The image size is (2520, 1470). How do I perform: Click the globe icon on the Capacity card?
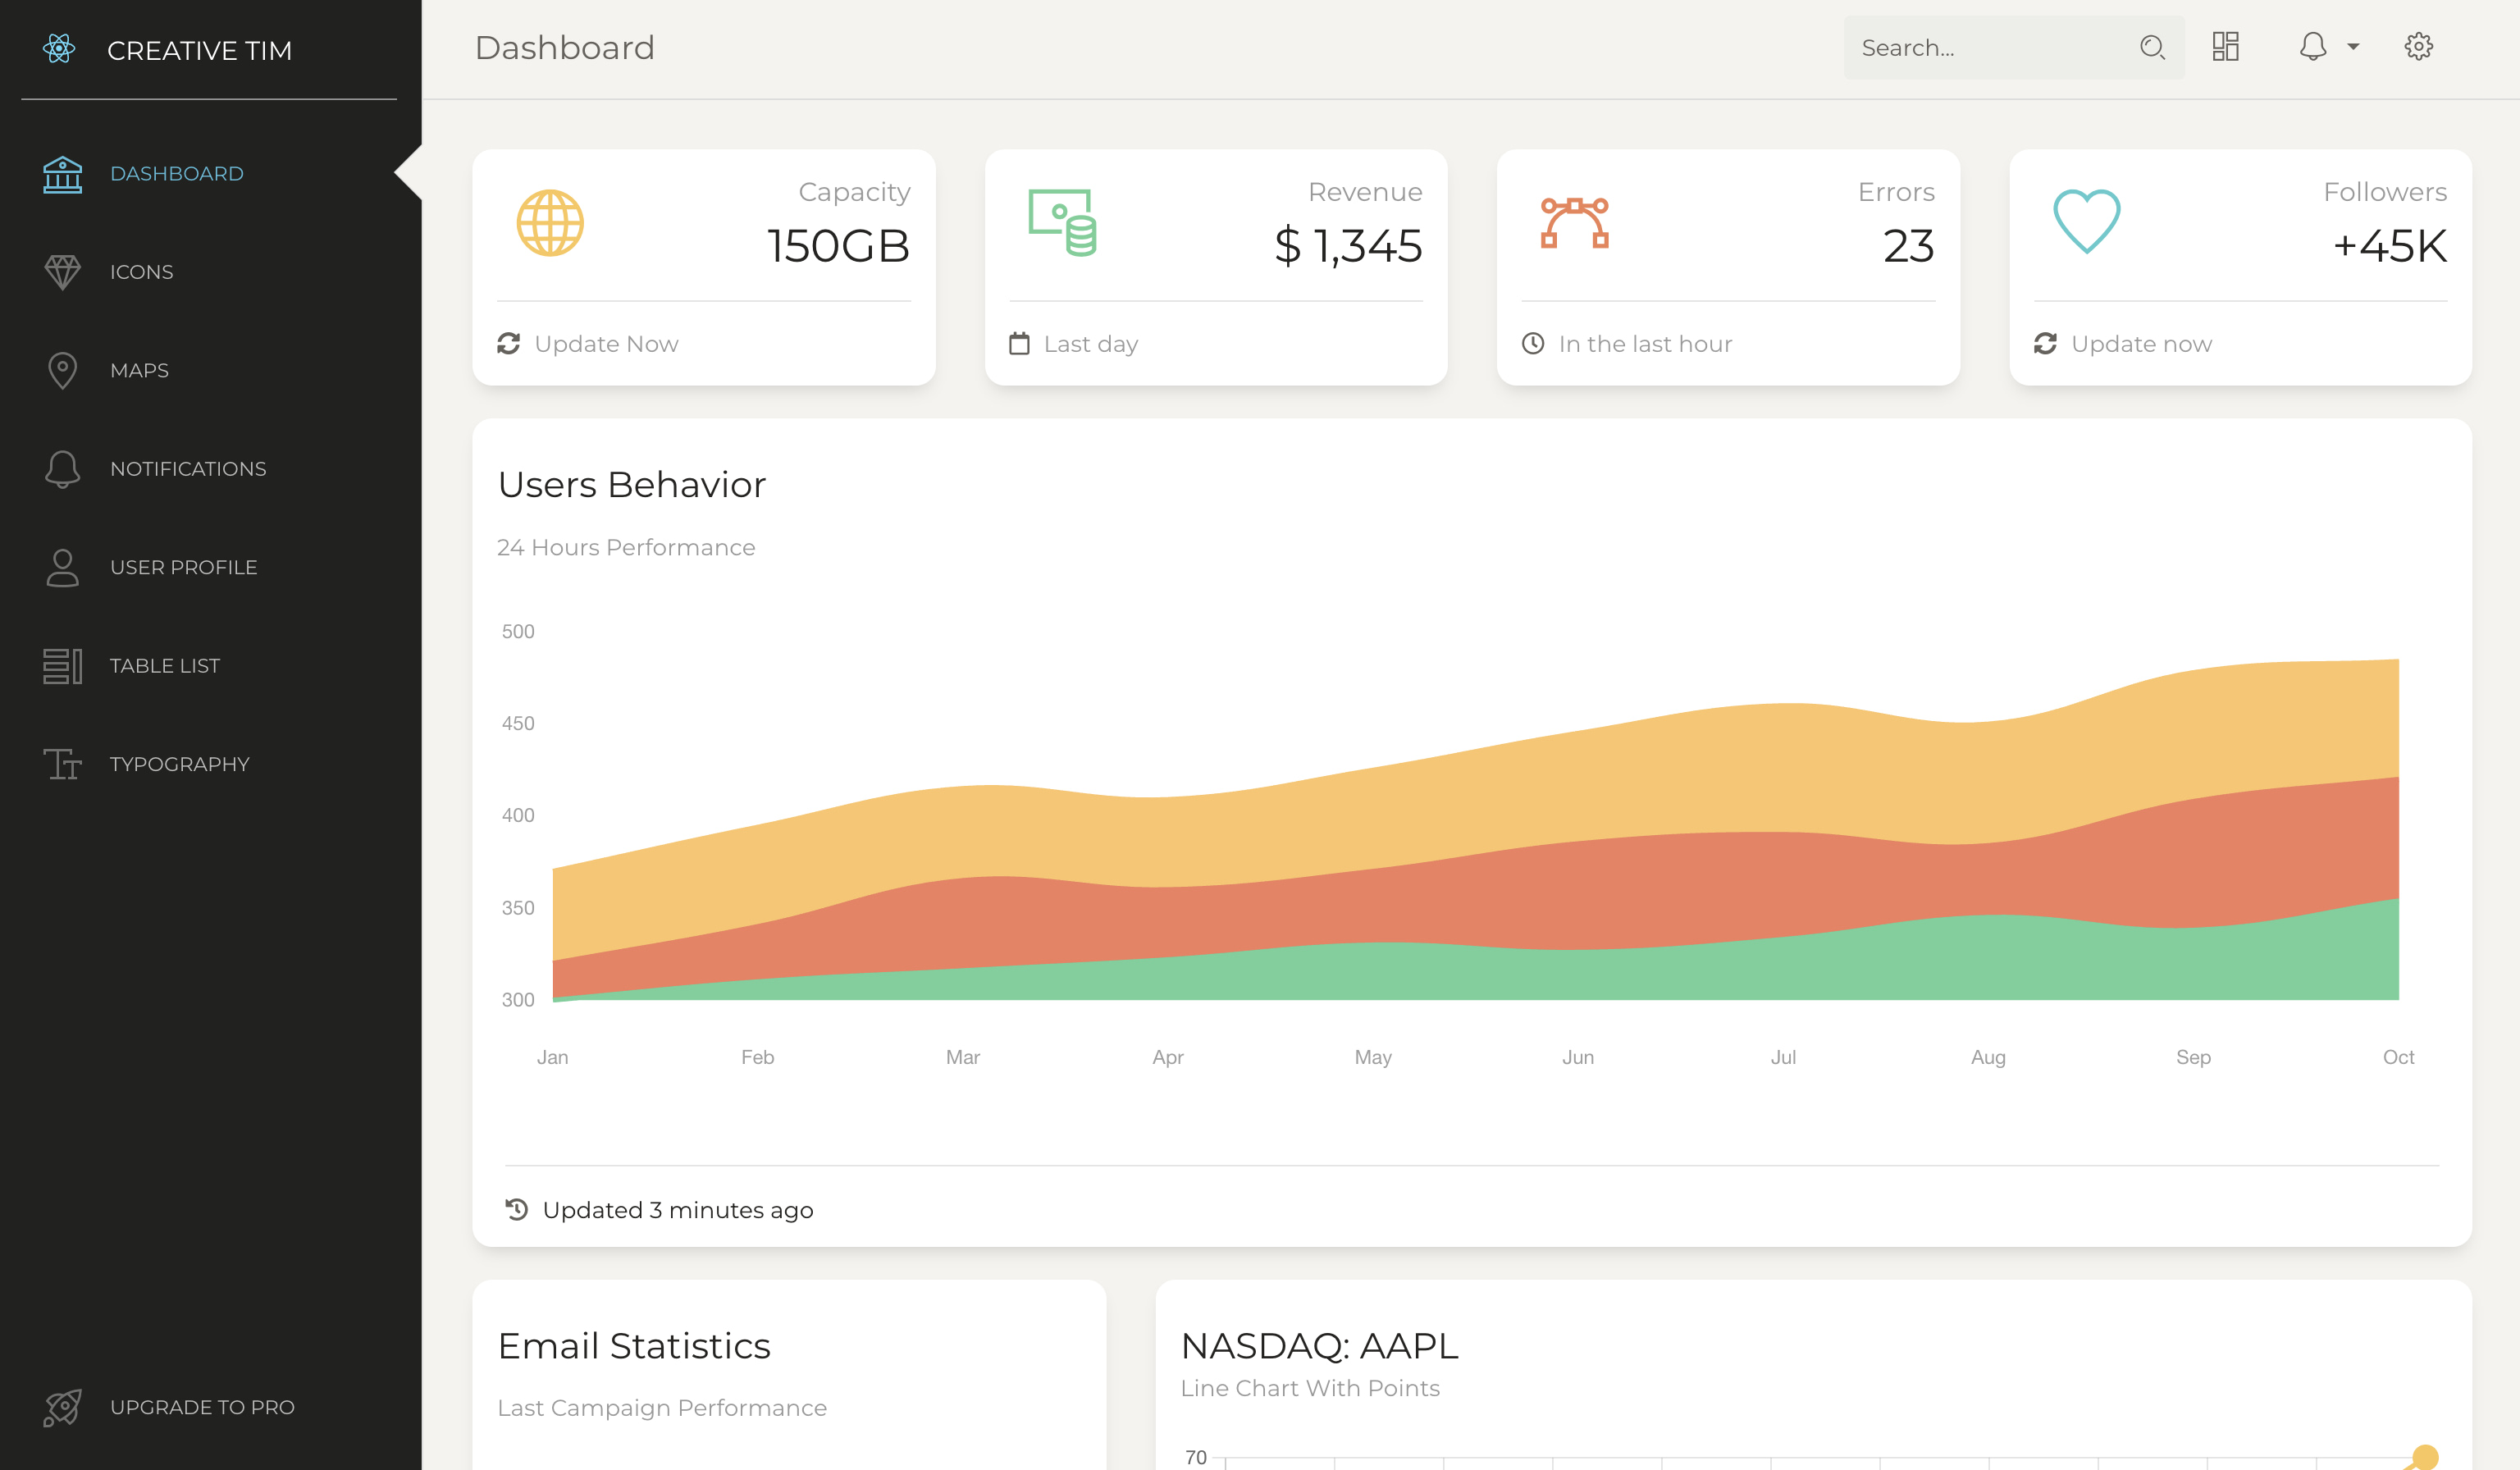tap(548, 224)
